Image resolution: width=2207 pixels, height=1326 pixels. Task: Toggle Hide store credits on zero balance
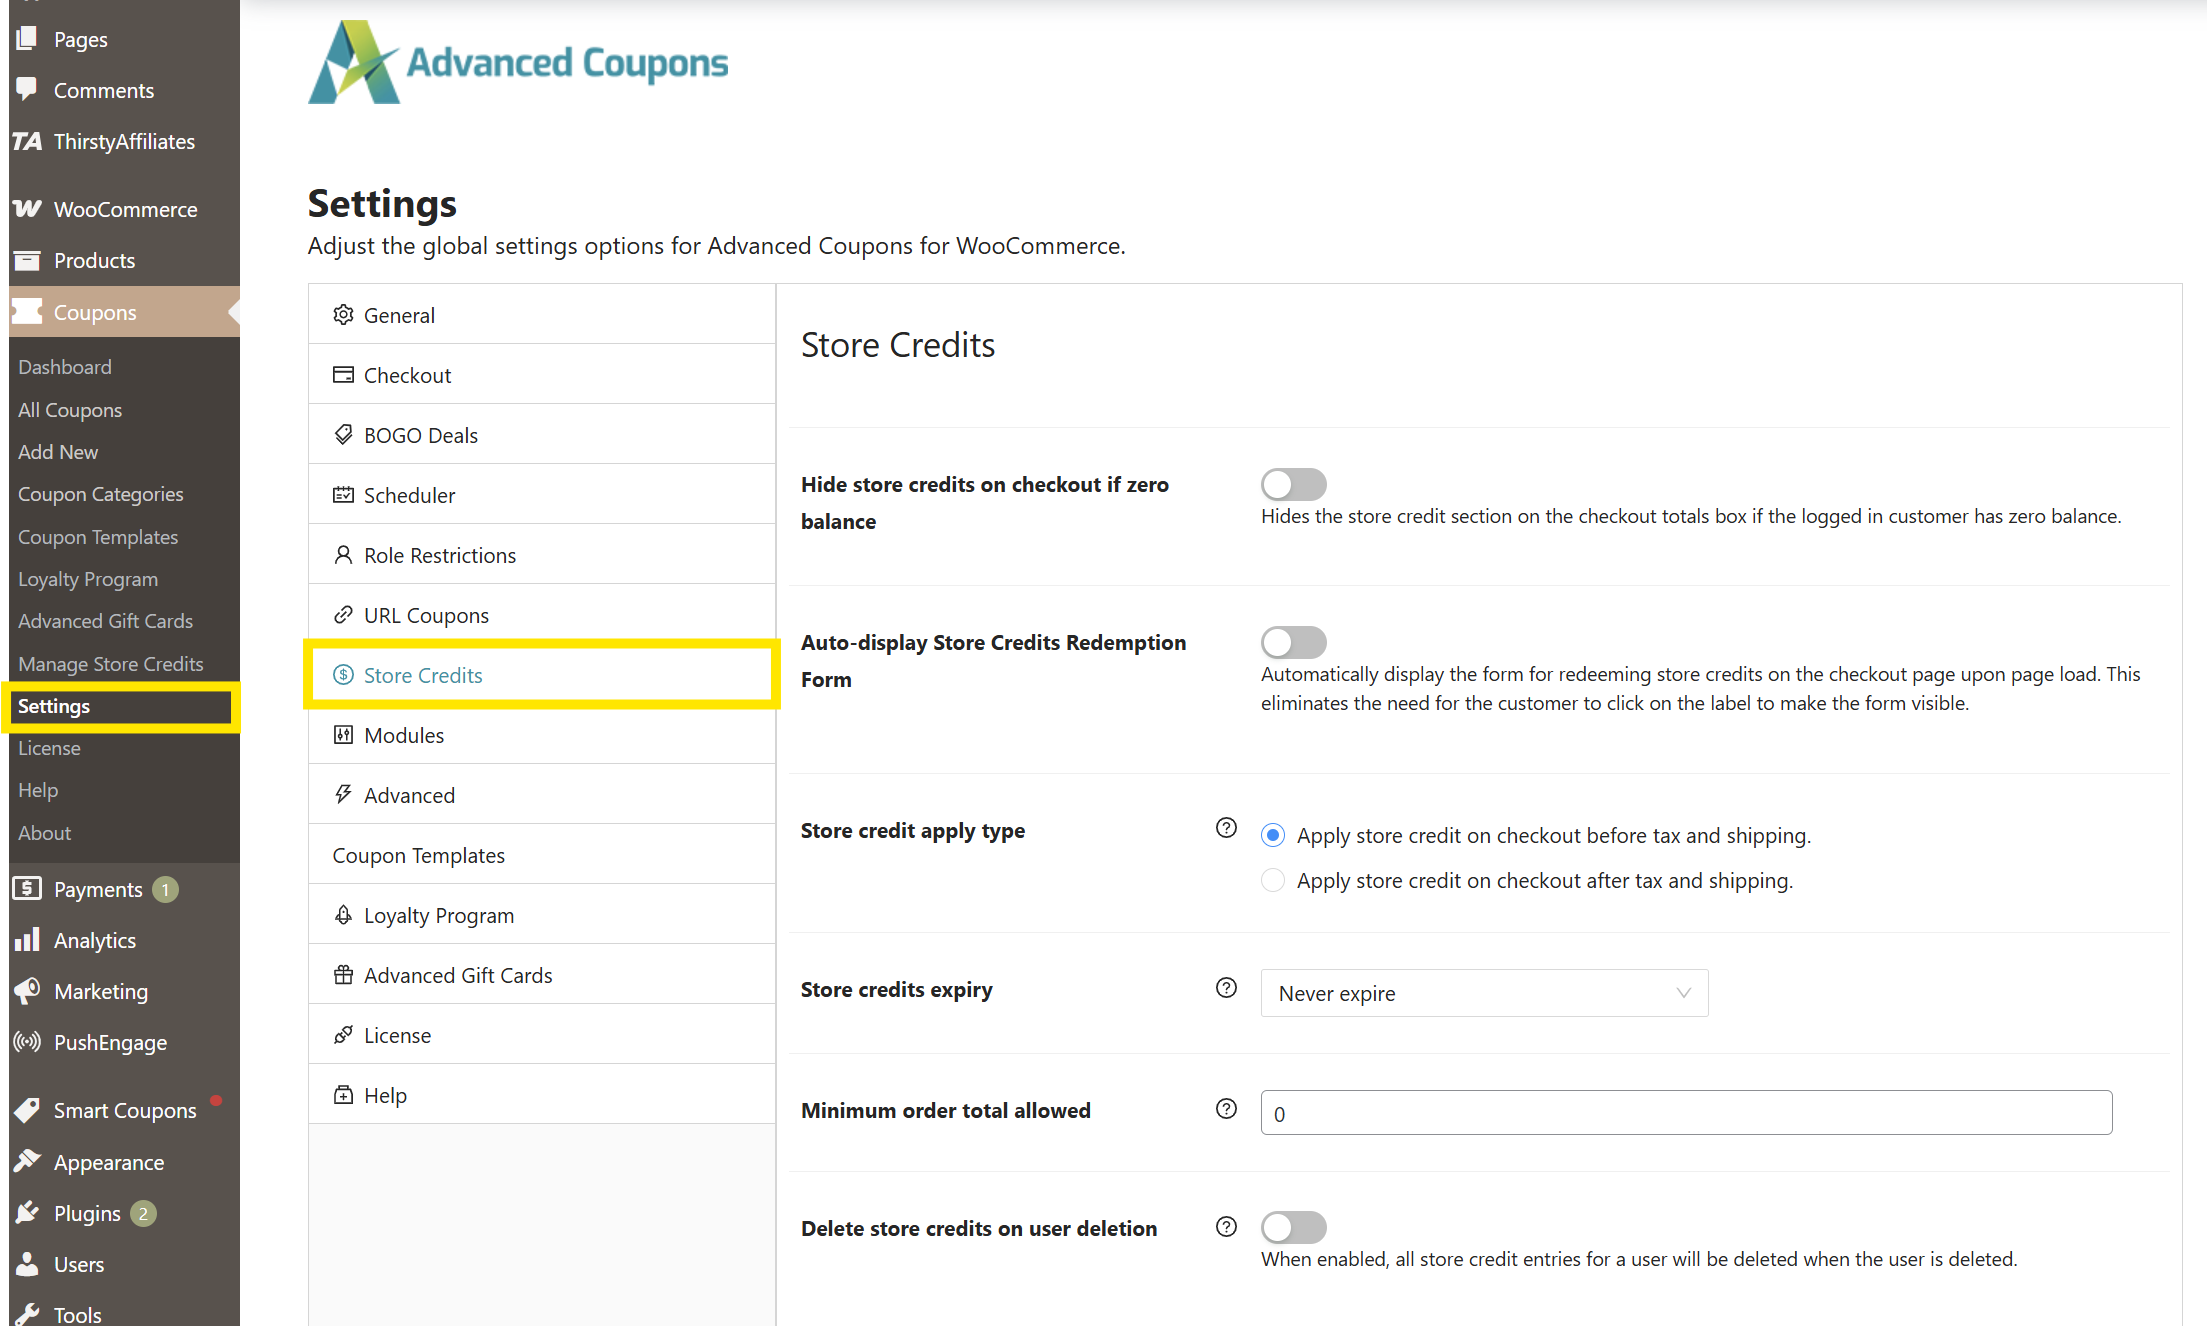coord(1293,484)
